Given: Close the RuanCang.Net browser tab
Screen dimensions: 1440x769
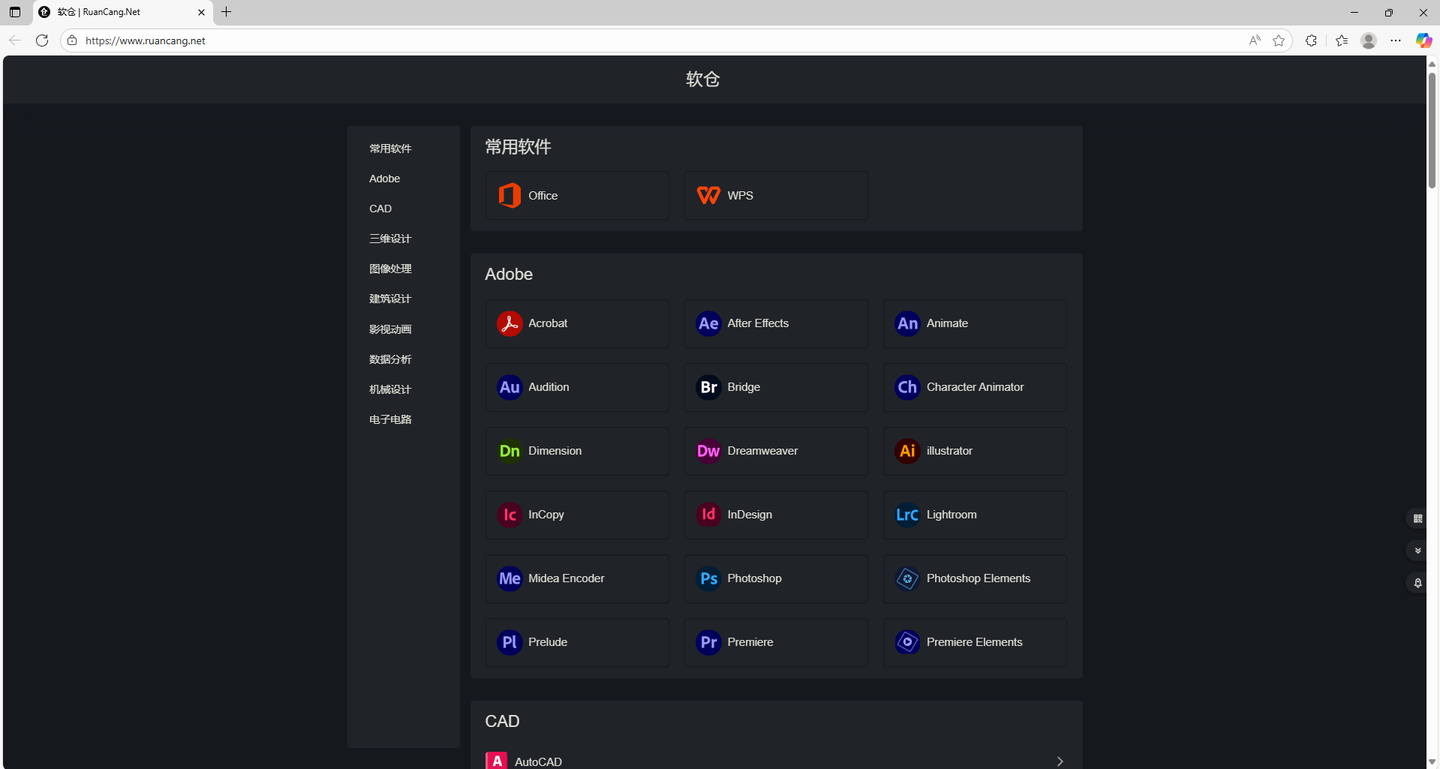Looking at the screenshot, I should [201, 12].
